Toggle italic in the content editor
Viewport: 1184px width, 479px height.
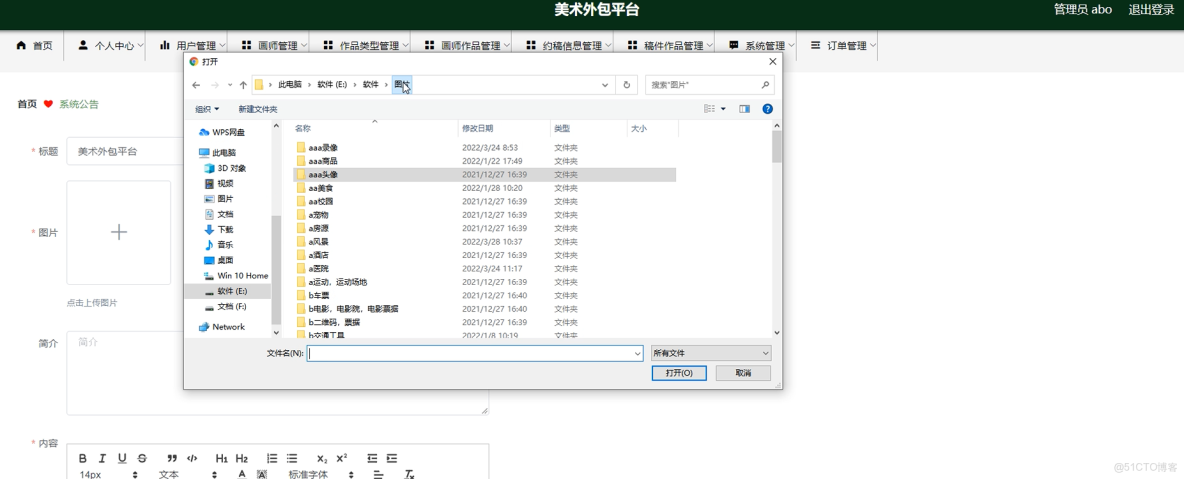pos(102,459)
